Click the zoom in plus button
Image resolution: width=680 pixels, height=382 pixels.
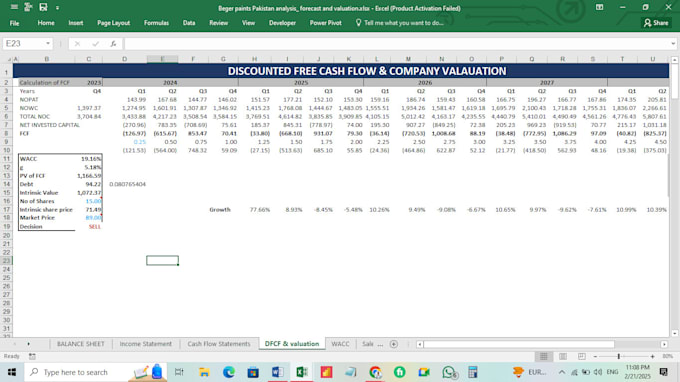pos(652,356)
